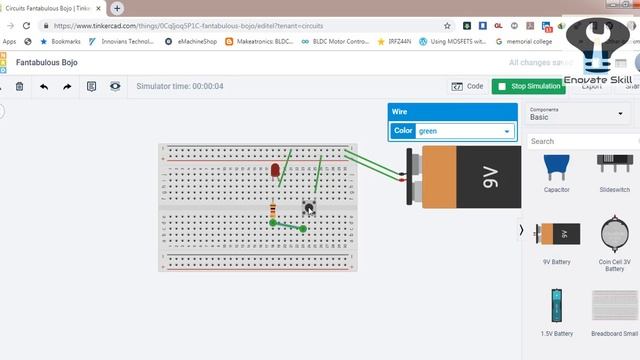Open Makeatronics: BLDC bookmark
The width and height of the screenshot is (640, 360).
tap(259, 42)
